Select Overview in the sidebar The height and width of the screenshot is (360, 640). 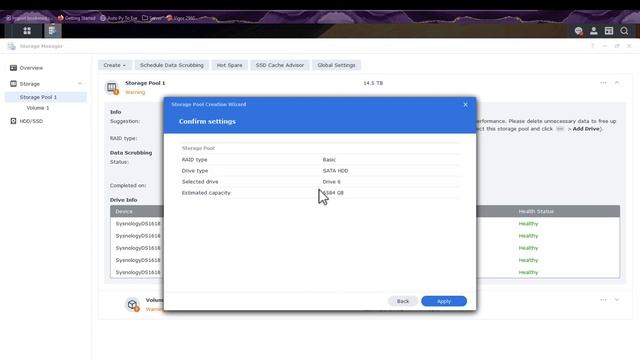point(31,68)
